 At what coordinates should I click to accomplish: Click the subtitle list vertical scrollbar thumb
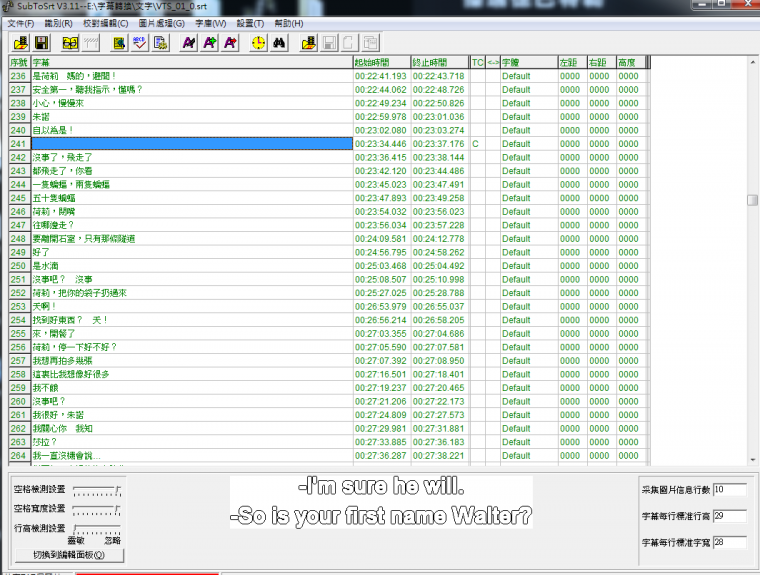pos(752,200)
